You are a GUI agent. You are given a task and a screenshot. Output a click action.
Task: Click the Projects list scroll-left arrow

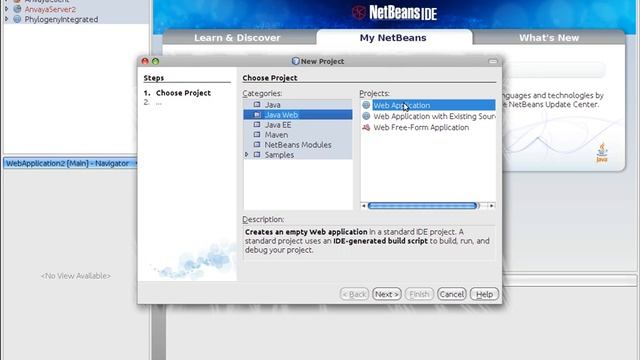tap(364, 206)
